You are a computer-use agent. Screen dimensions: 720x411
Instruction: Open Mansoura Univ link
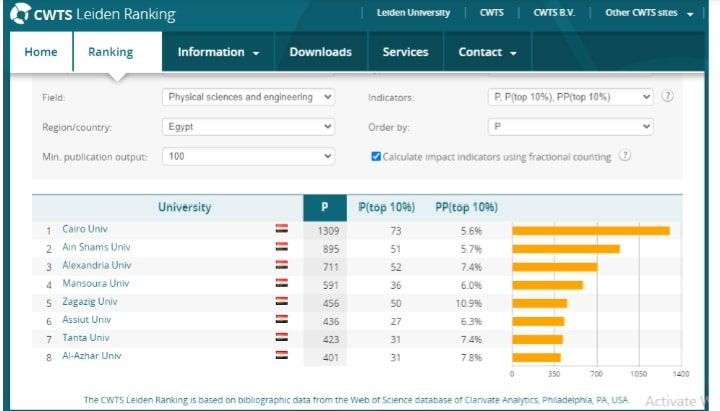(96, 283)
